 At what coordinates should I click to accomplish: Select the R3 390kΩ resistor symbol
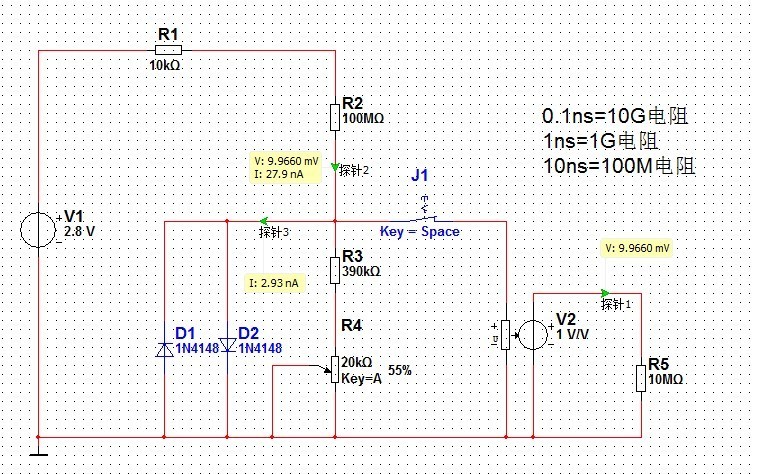pos(334,270)
